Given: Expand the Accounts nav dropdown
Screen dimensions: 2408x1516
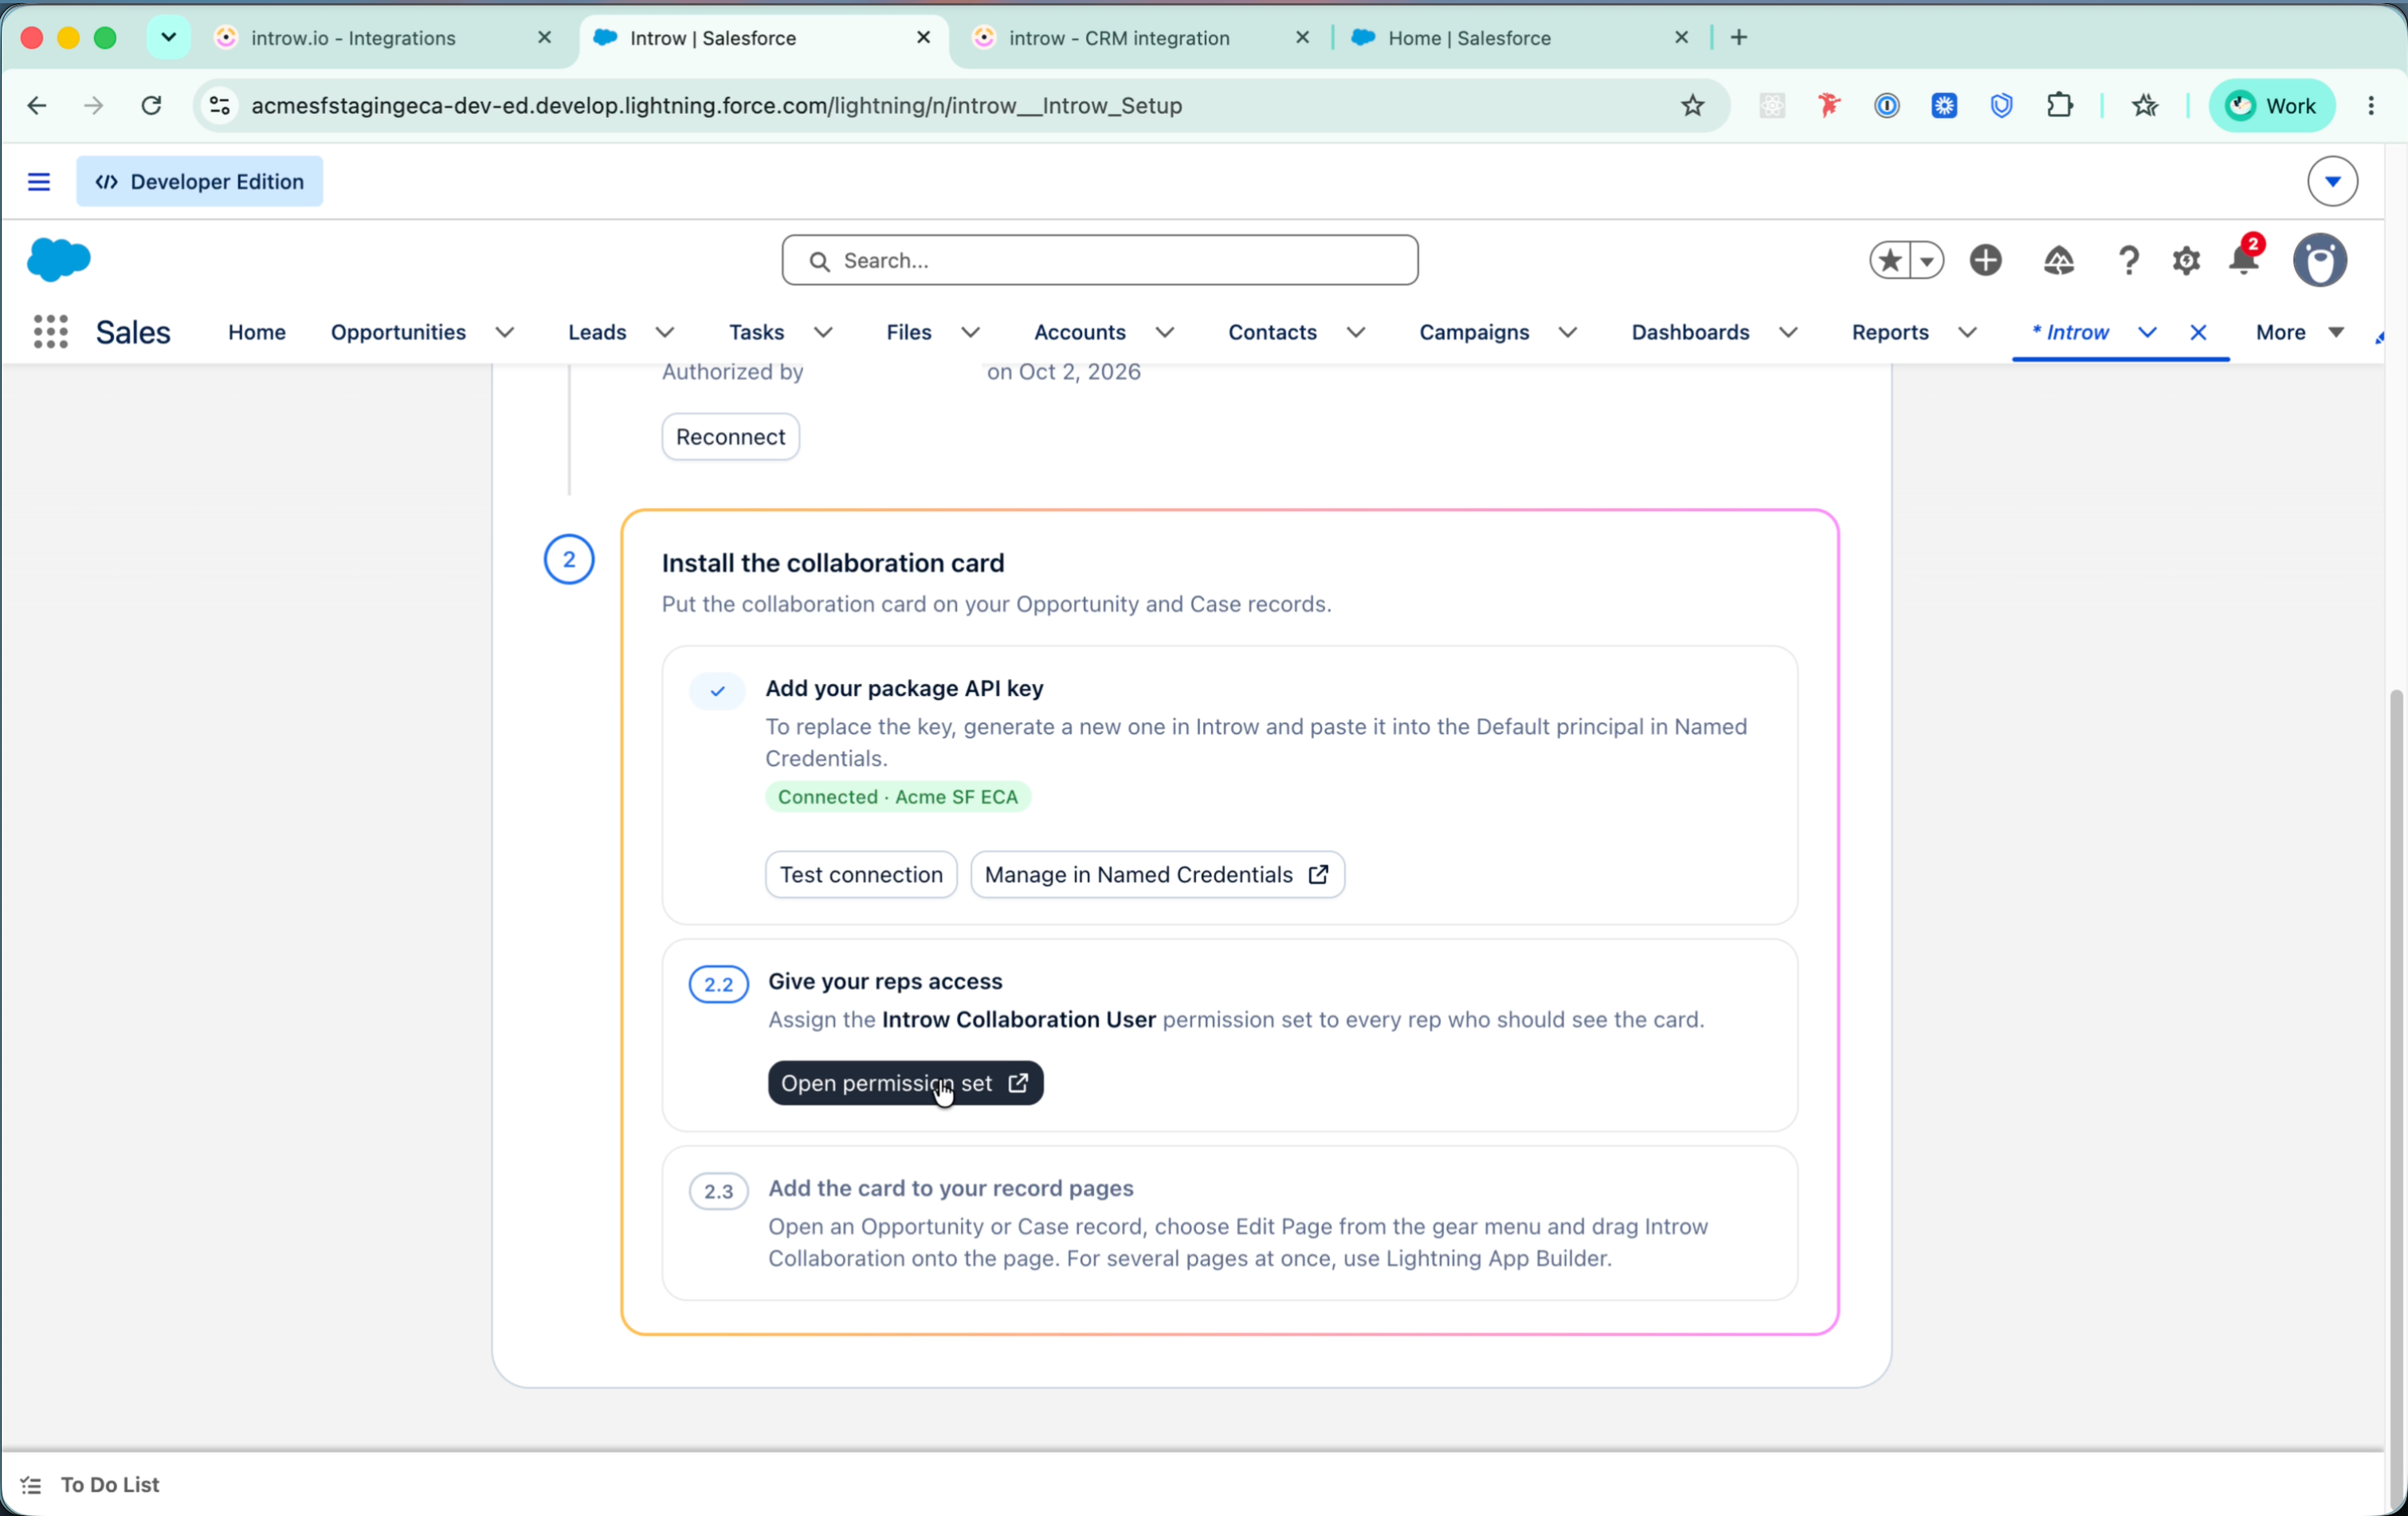Looking at the screenshot, I should click(1165, 332).
